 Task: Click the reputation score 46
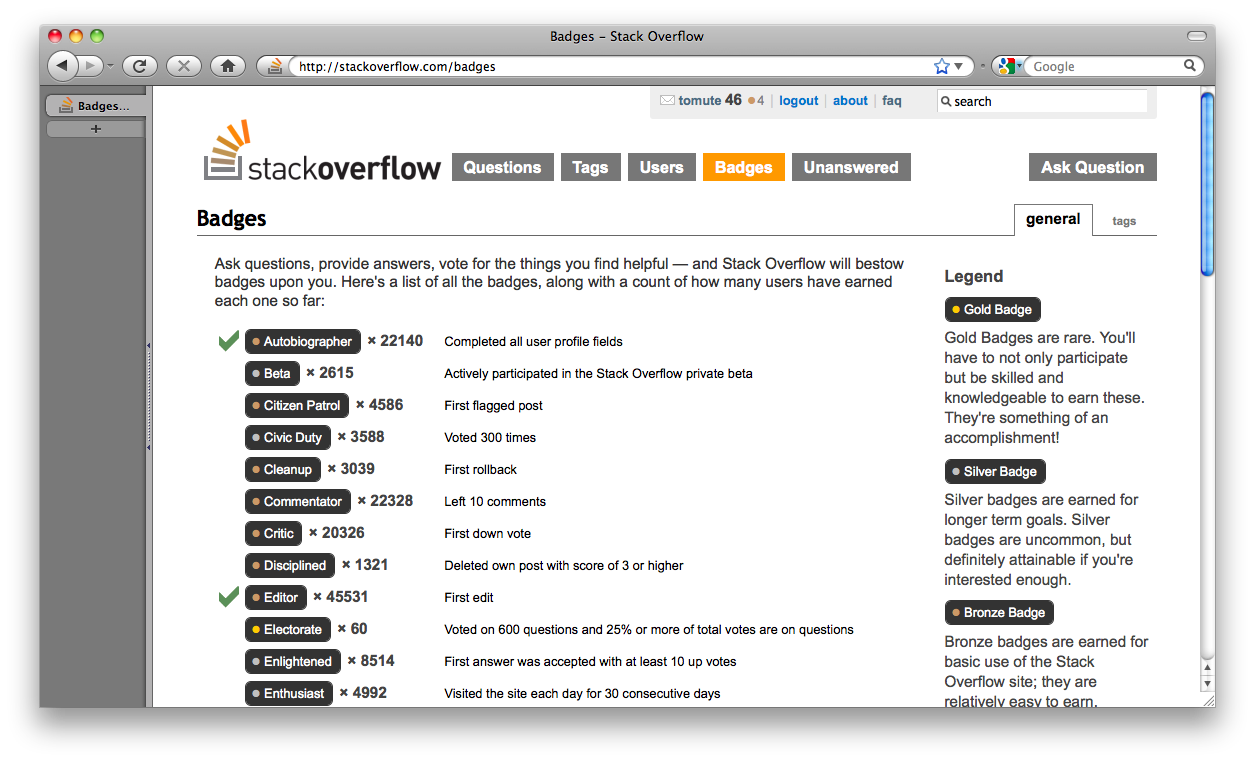[734, 100]
